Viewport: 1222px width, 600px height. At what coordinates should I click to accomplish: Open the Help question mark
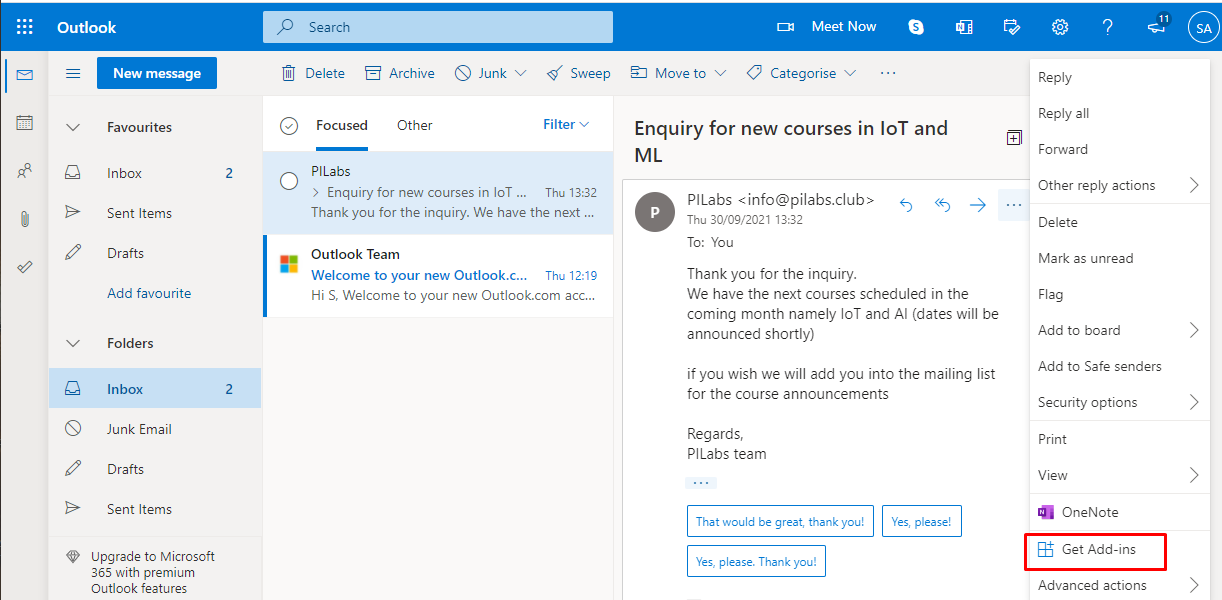click(x=1108, y=27)
